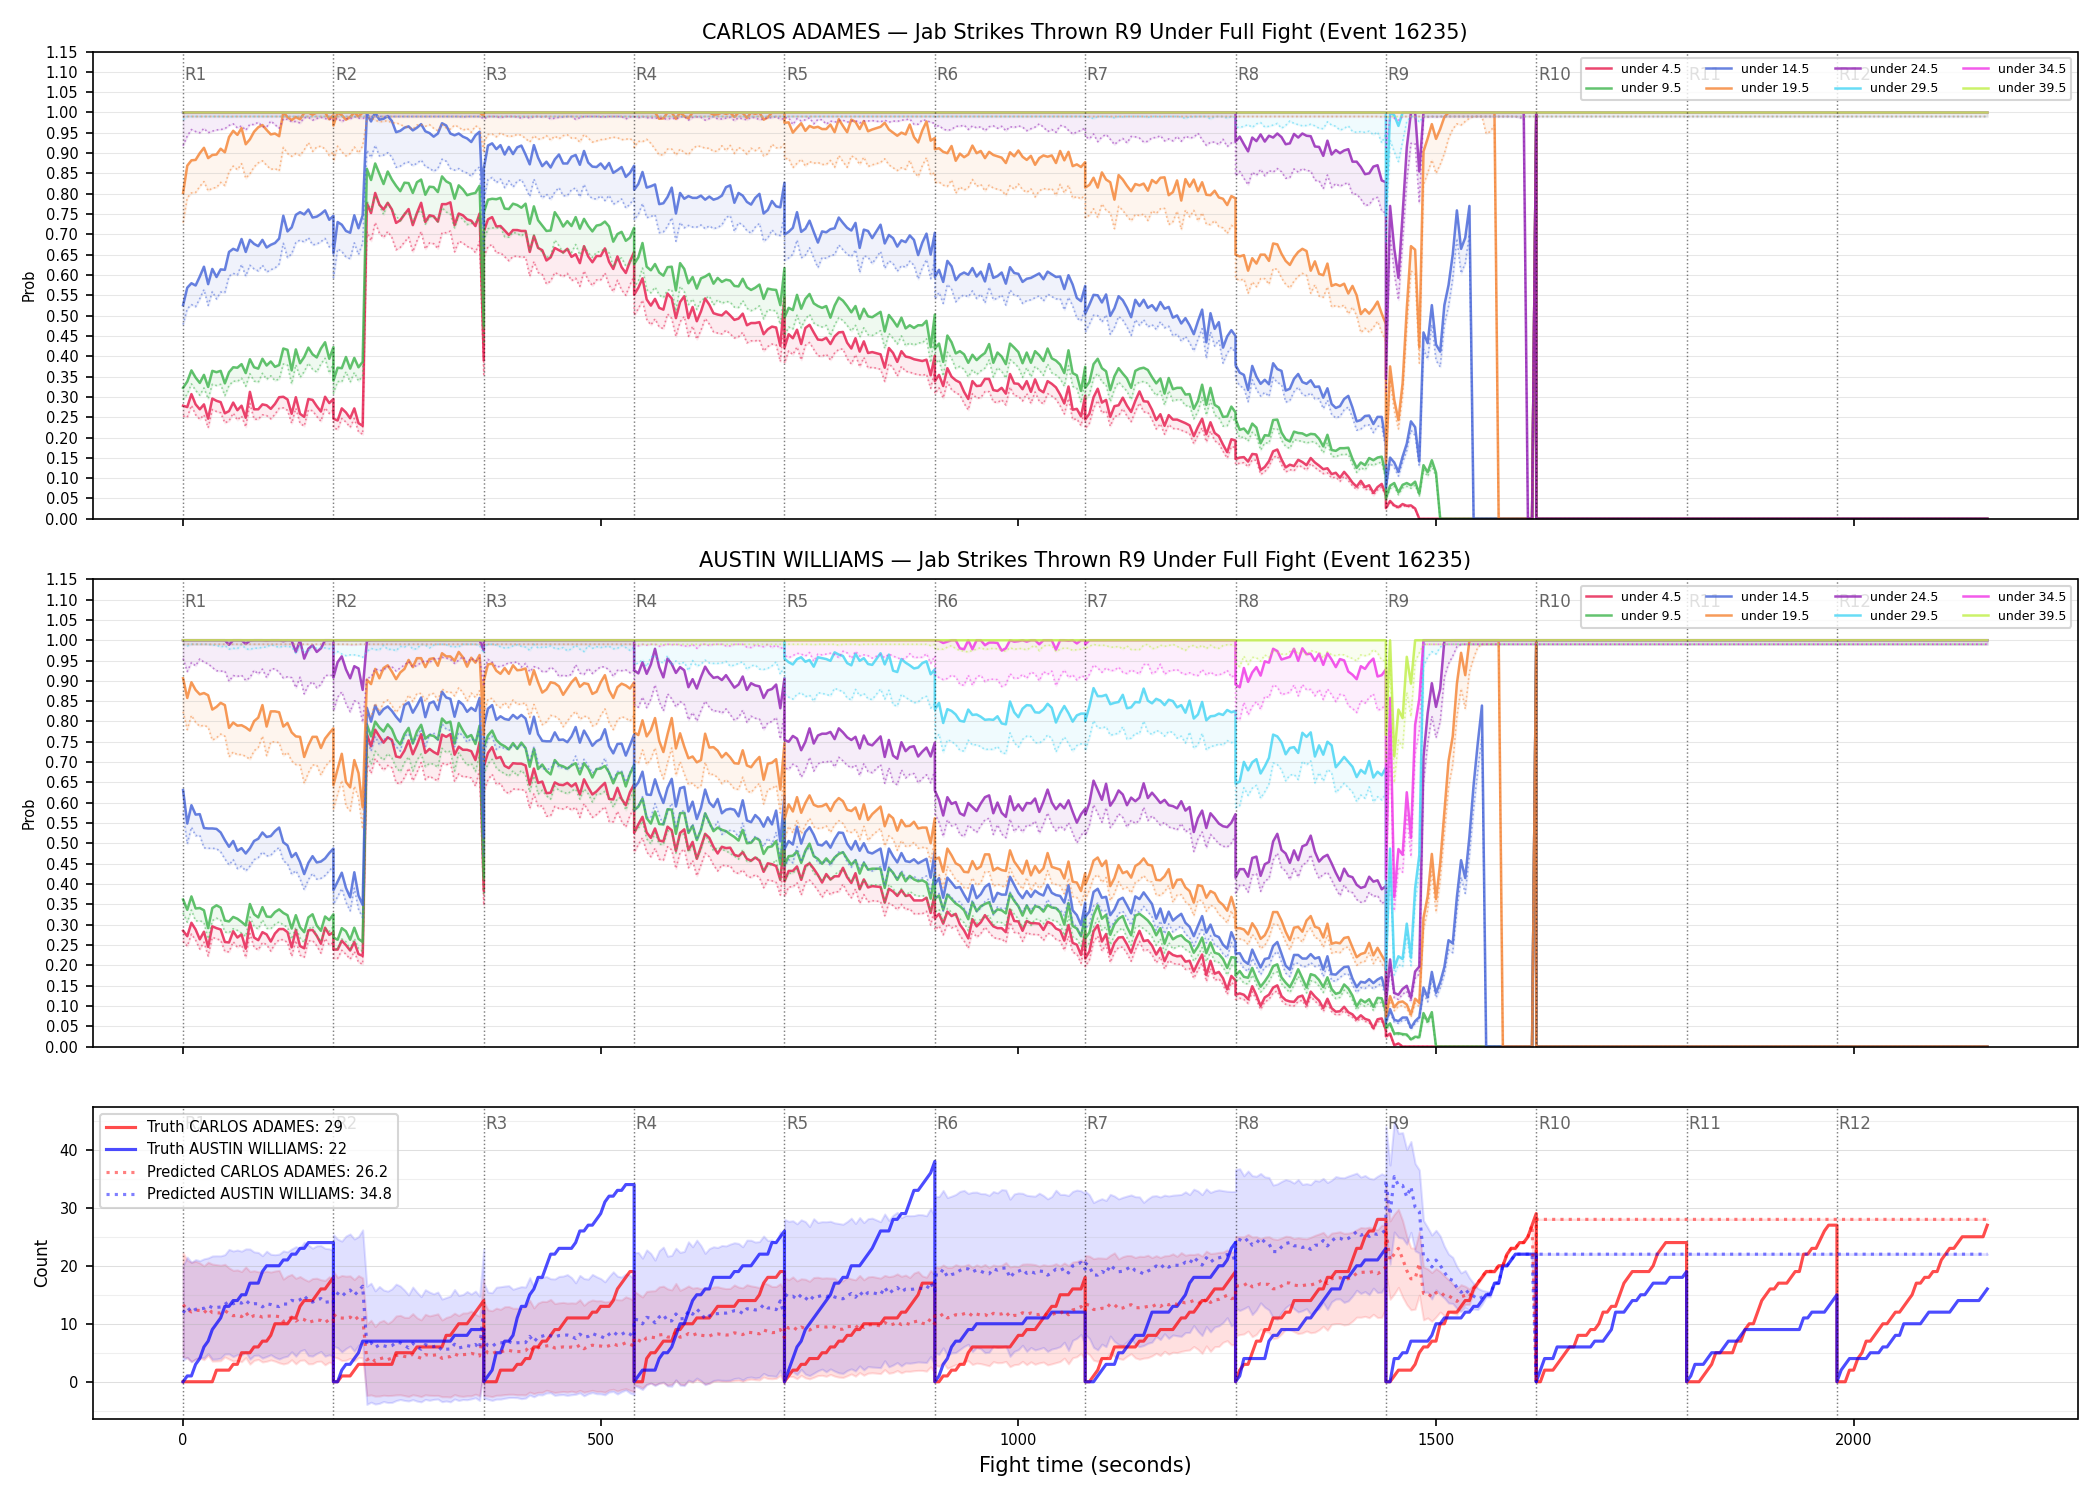Click the 2000 tick on fight time axis

(1853, 1440)
